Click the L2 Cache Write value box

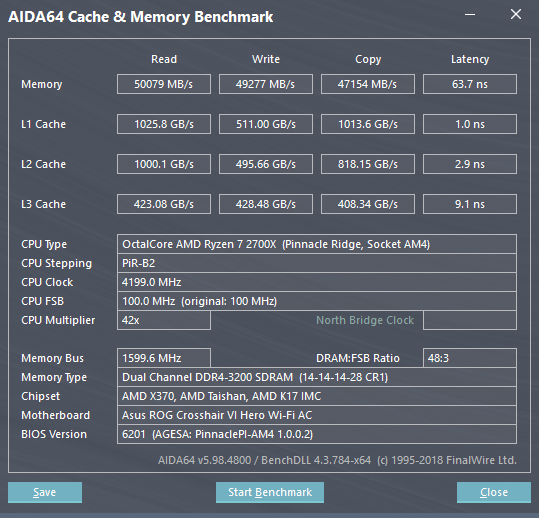266,164
